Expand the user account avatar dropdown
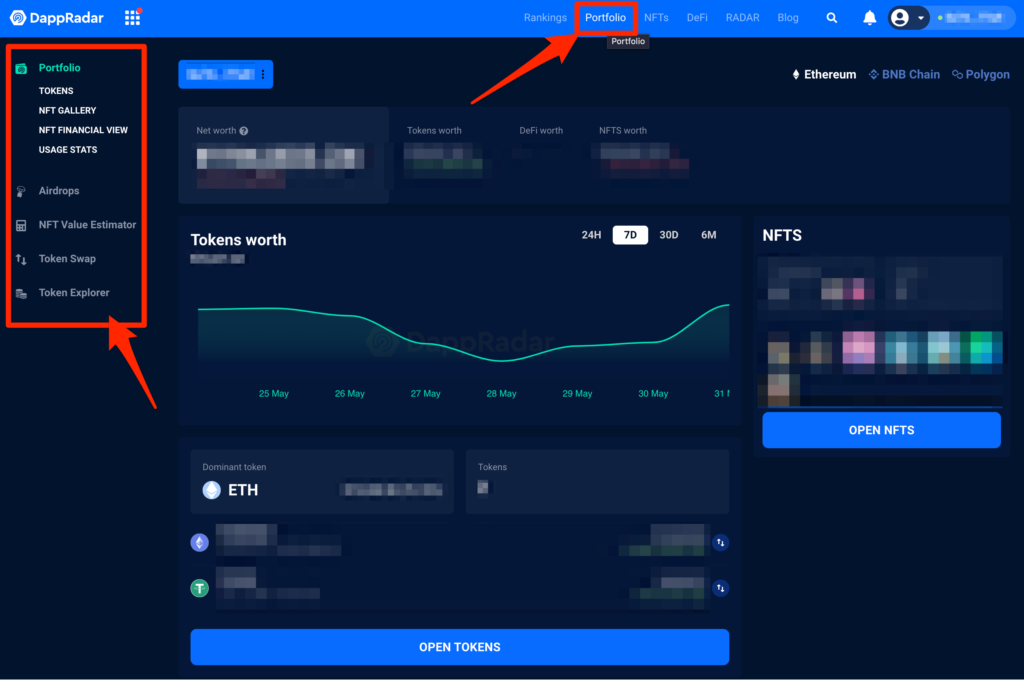The width and height of the screenshot is (1024, 695). pos(908,18)
